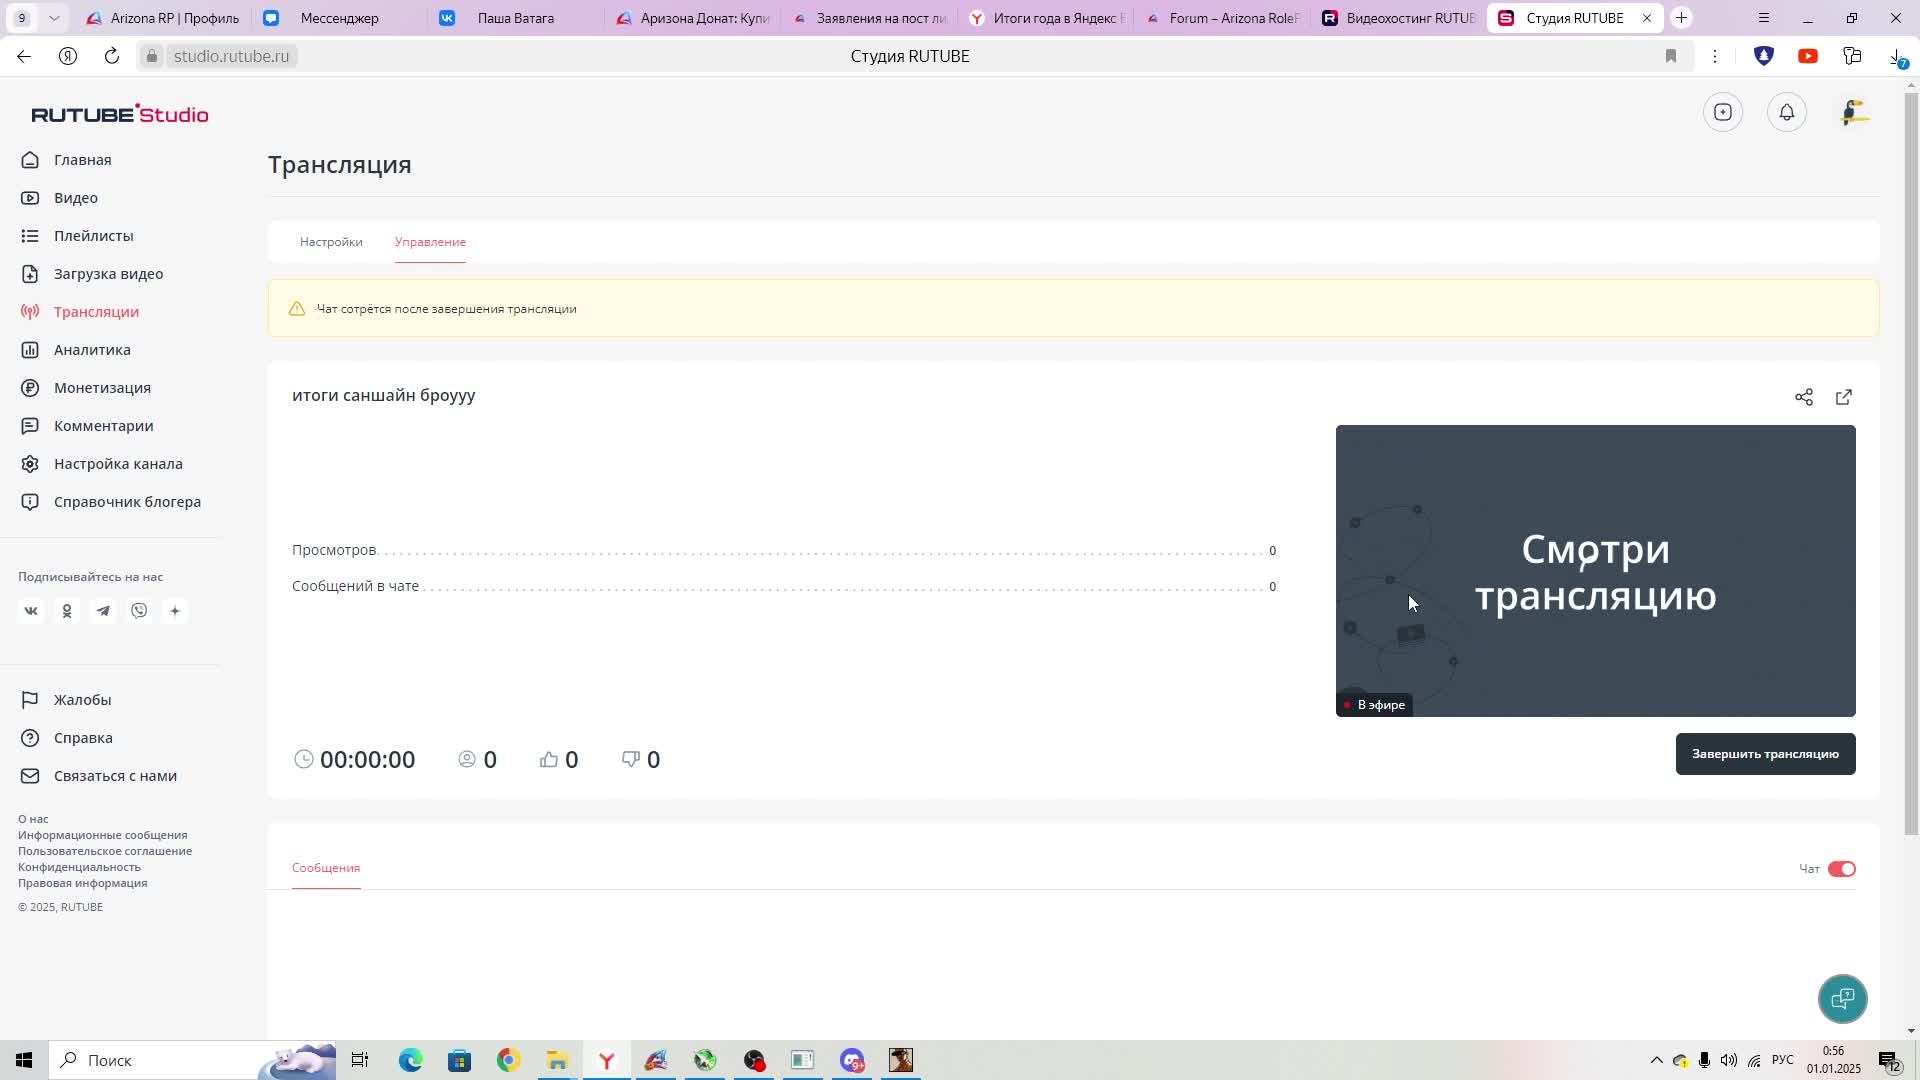Image resolution: width=1920 pixels, height=1080 pixels.
Task: Switch to Arizona RP | Профиль tab
Action: pyautogui.click(x=163, y=18)
